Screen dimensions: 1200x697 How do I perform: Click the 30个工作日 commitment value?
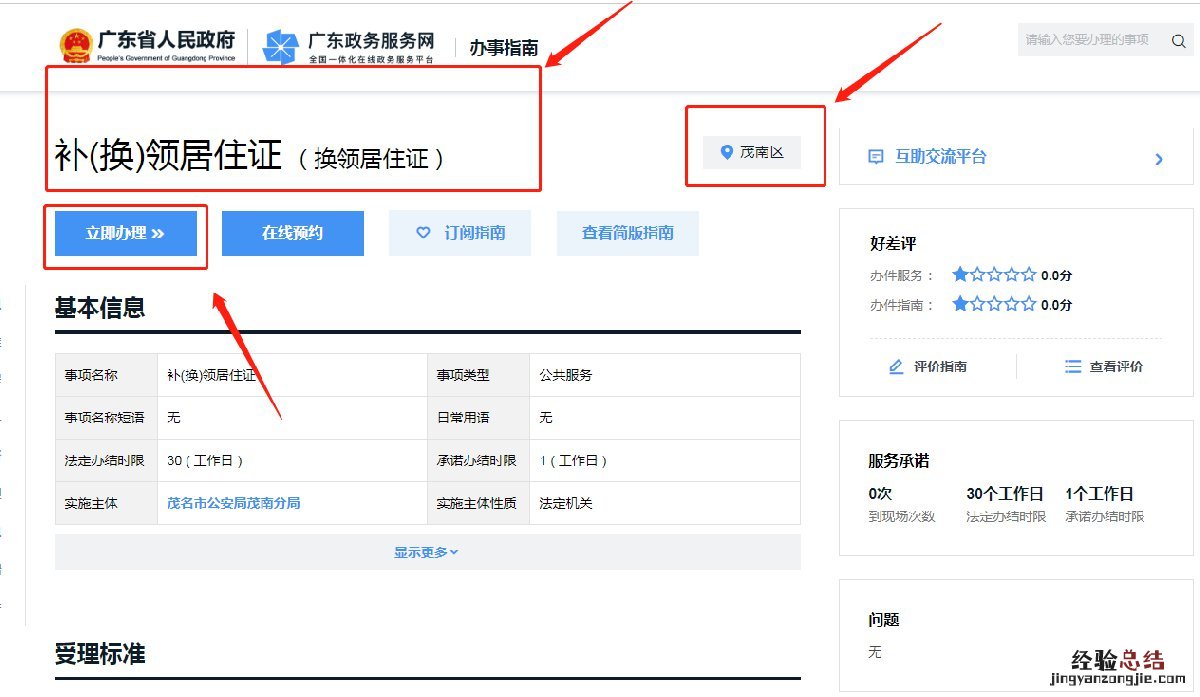[1005, 494]
